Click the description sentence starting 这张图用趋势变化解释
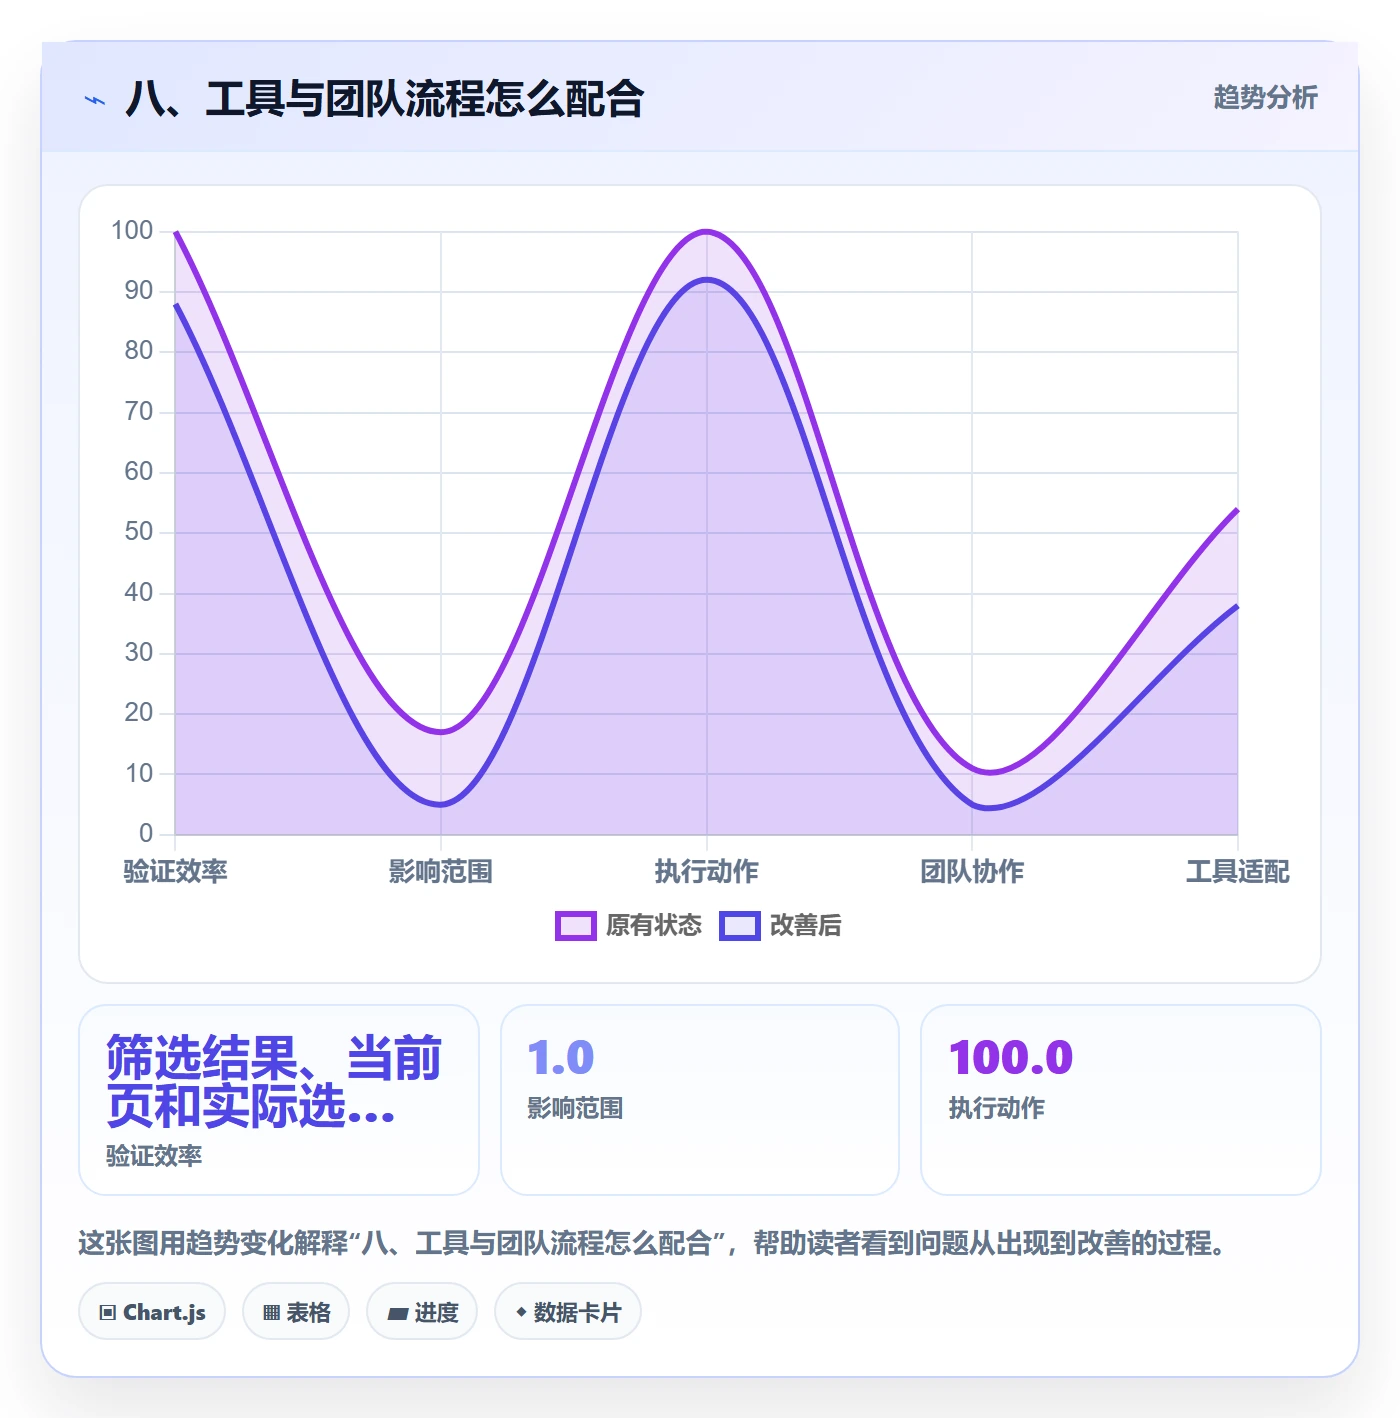Image resolution: width=1400 pixels, height=1418 pixels. point(652,1244)
